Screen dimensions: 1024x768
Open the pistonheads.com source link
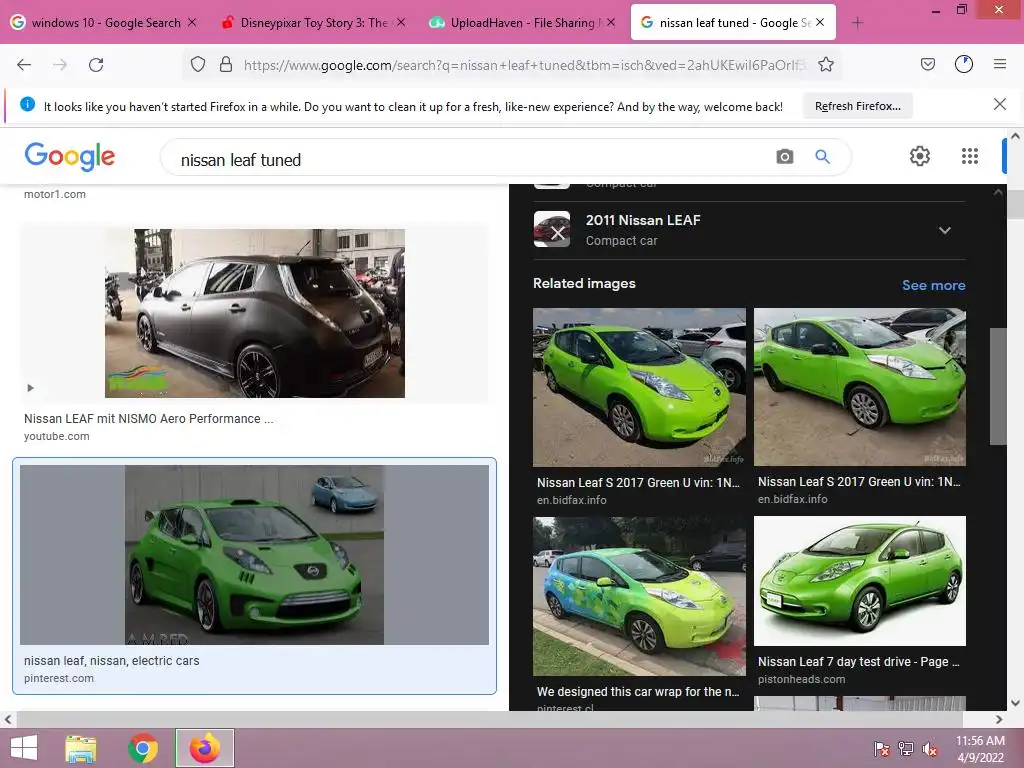tap(801, 679)
